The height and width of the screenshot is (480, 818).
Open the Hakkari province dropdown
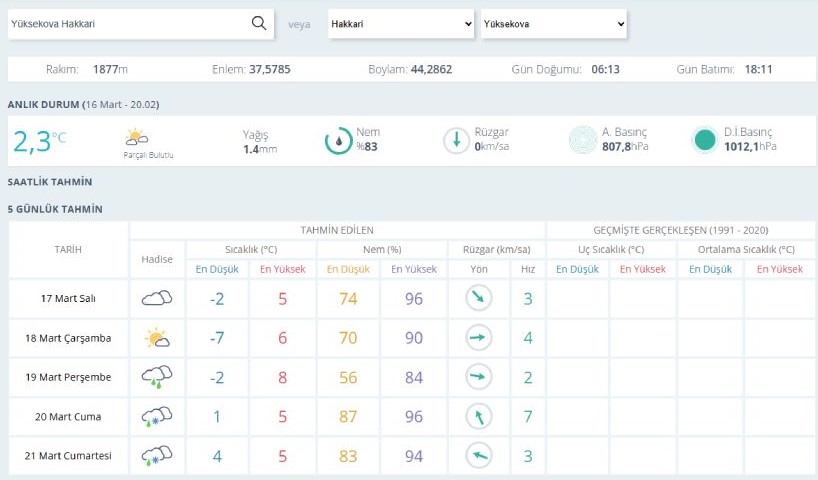coord(401,24)
